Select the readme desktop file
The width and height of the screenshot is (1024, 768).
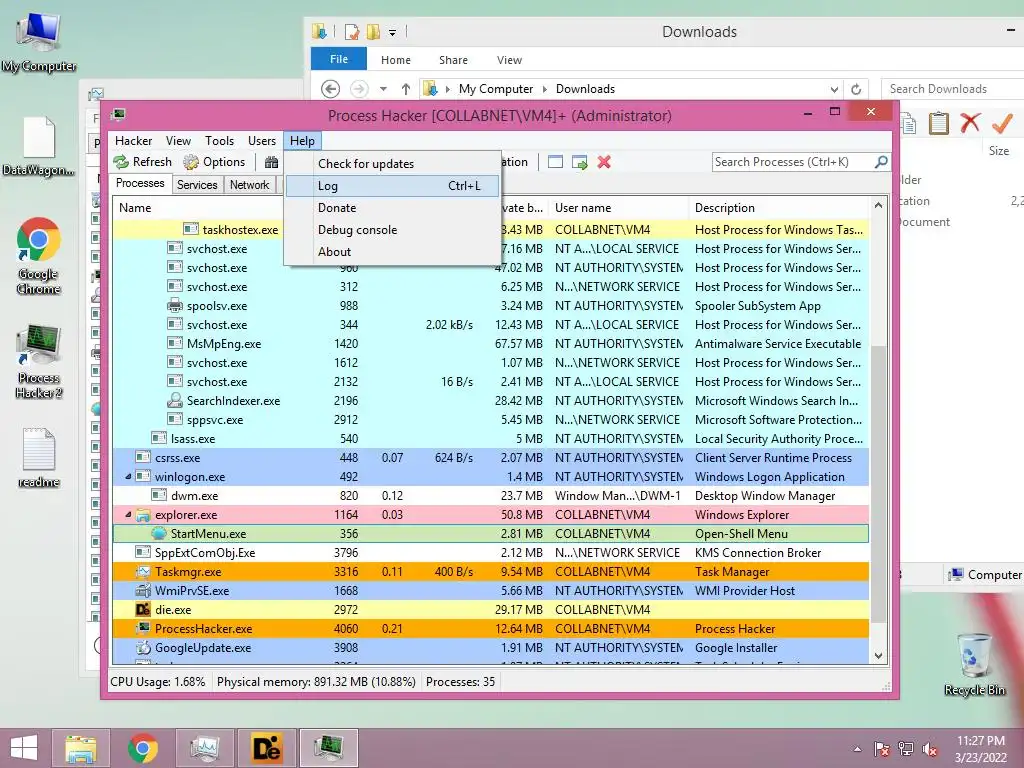(39, 458)
